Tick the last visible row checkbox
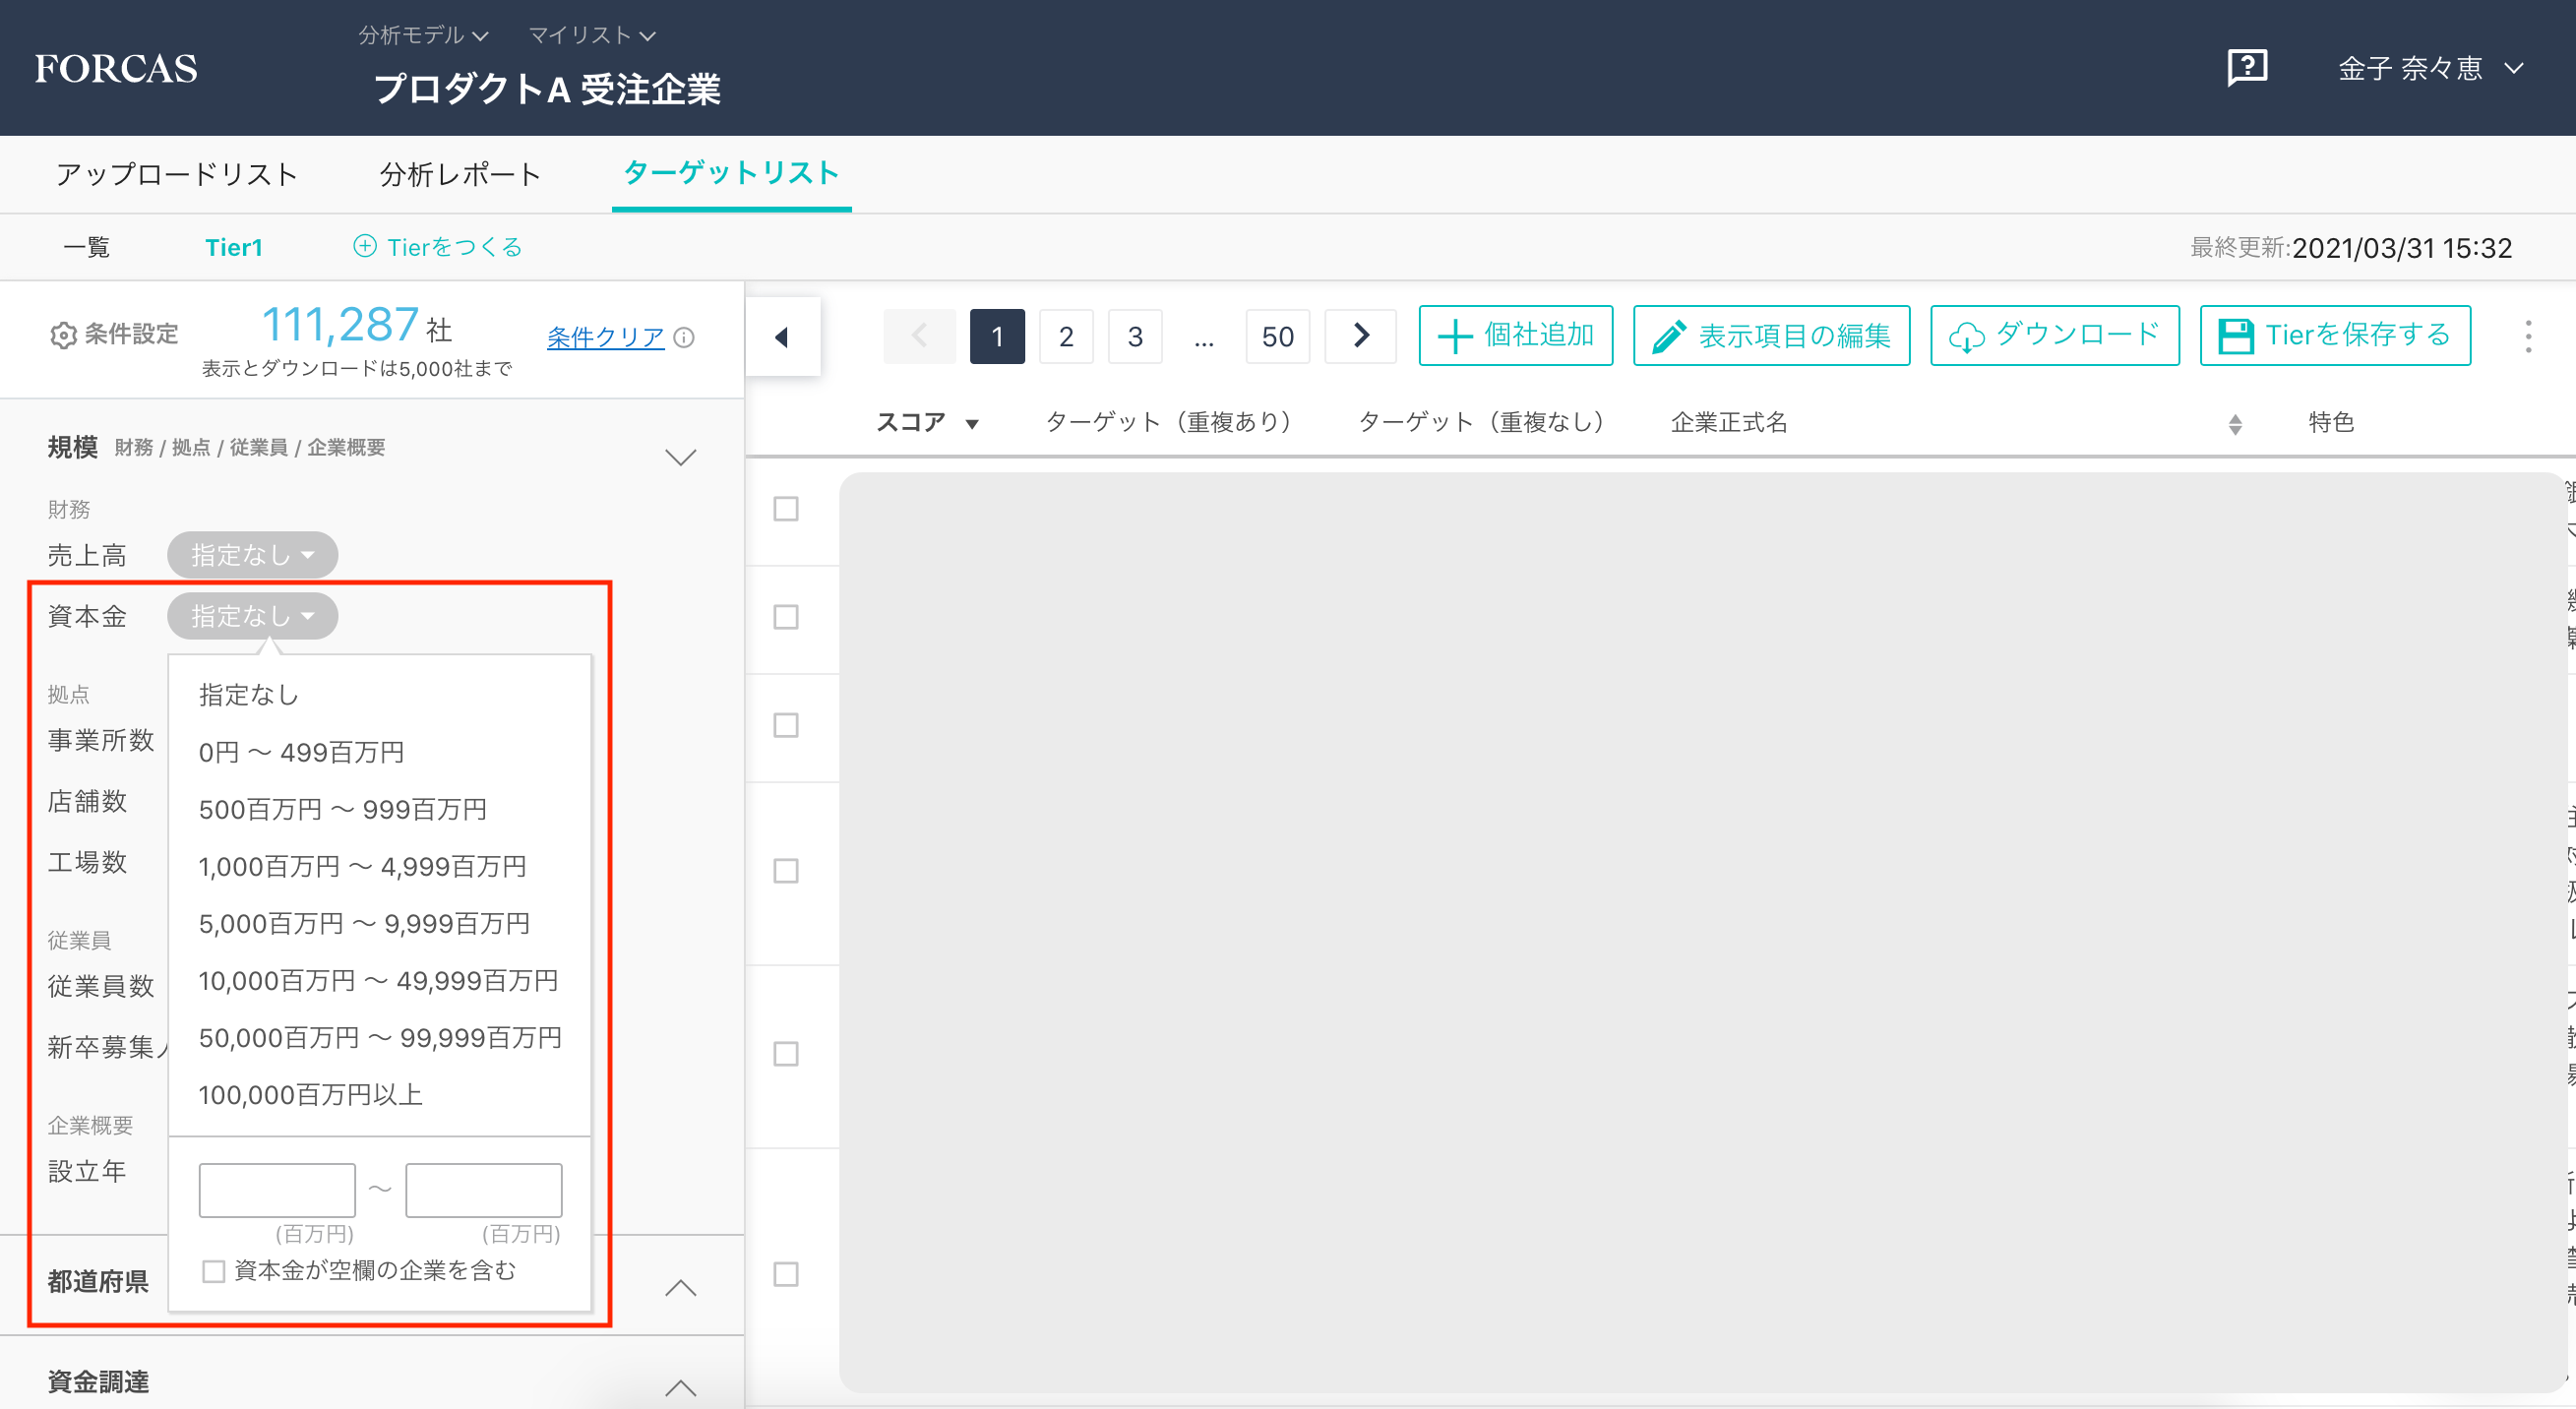2576x1409 pixels. point(786,1274)
